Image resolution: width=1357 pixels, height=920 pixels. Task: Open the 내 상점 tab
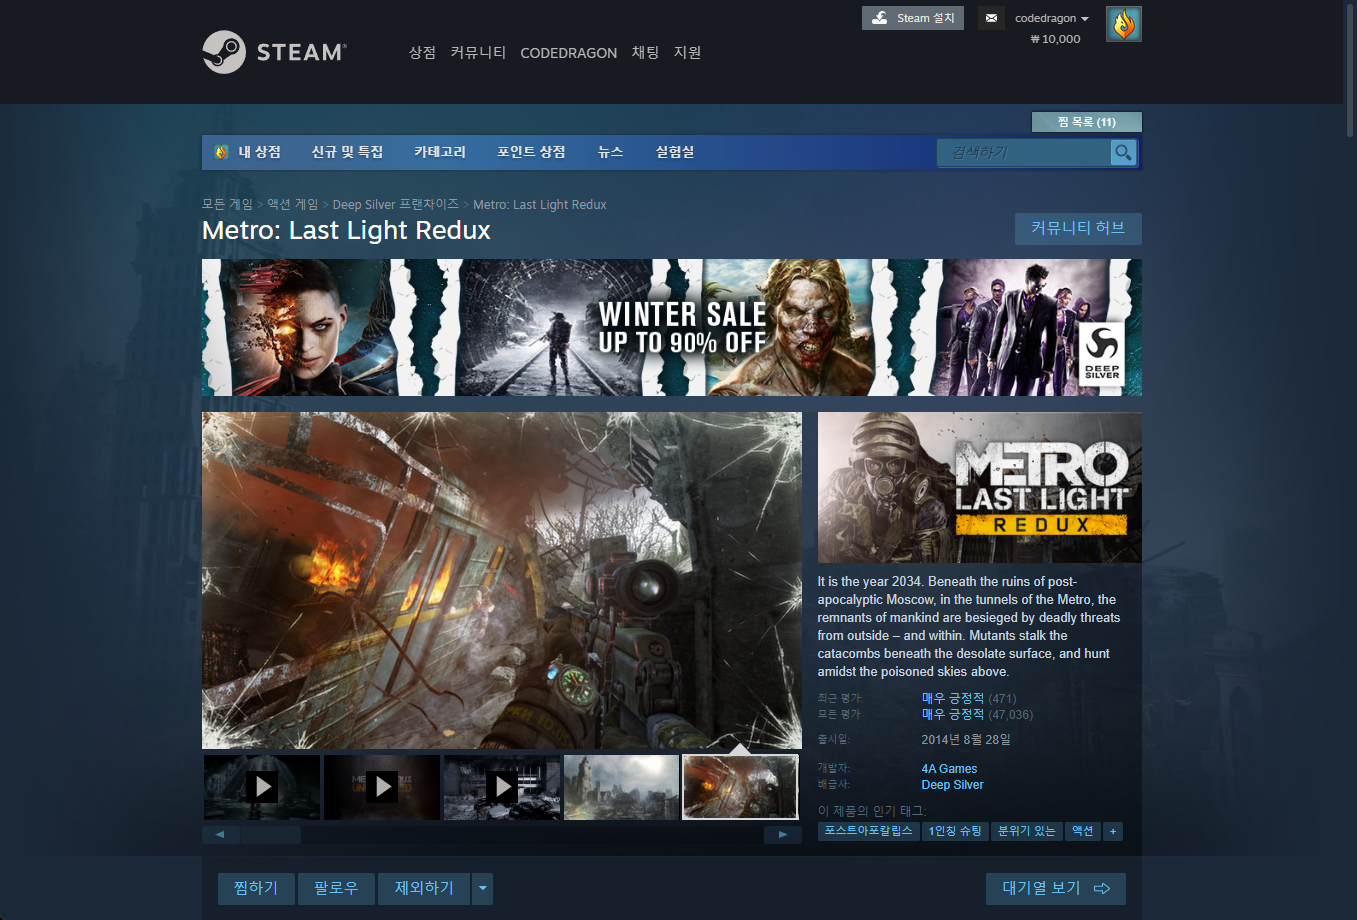(259, 152)
